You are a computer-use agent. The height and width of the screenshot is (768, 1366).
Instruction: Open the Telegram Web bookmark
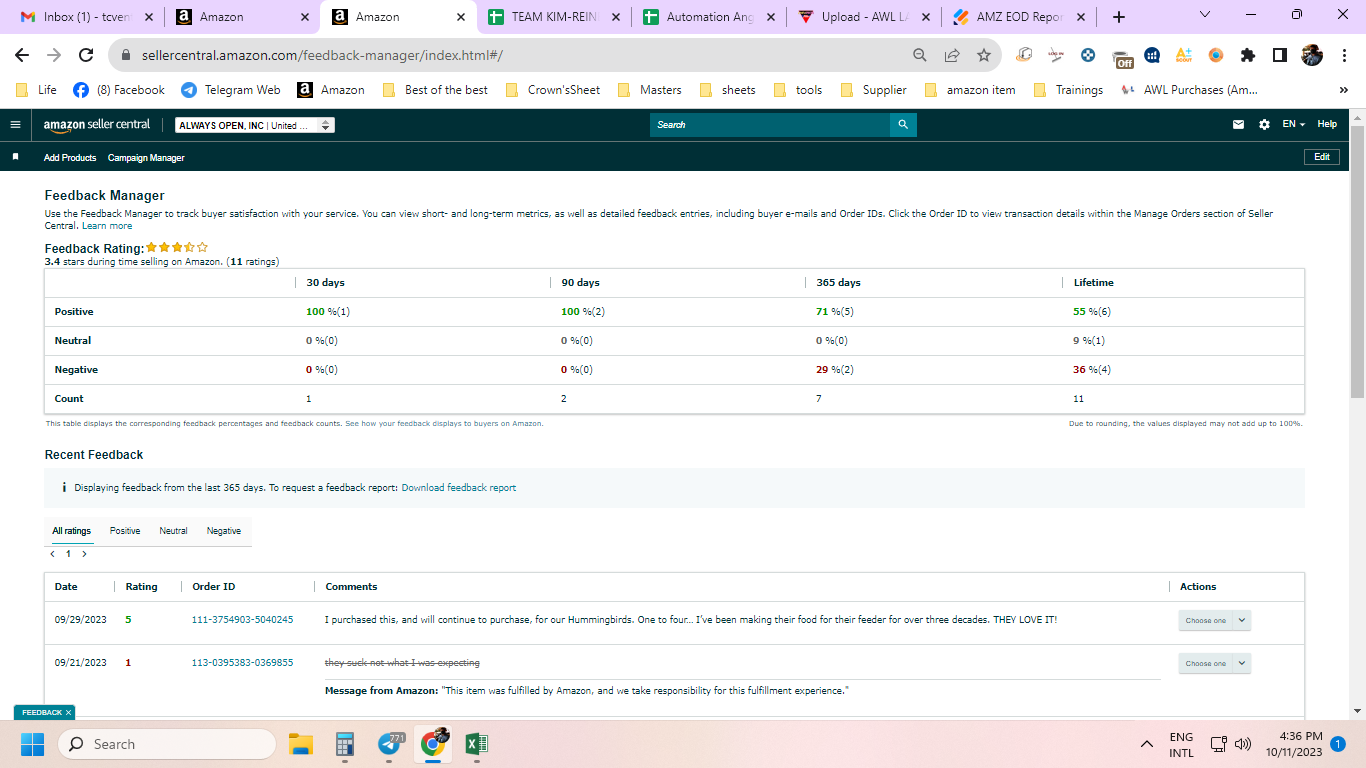pos(231,90)
